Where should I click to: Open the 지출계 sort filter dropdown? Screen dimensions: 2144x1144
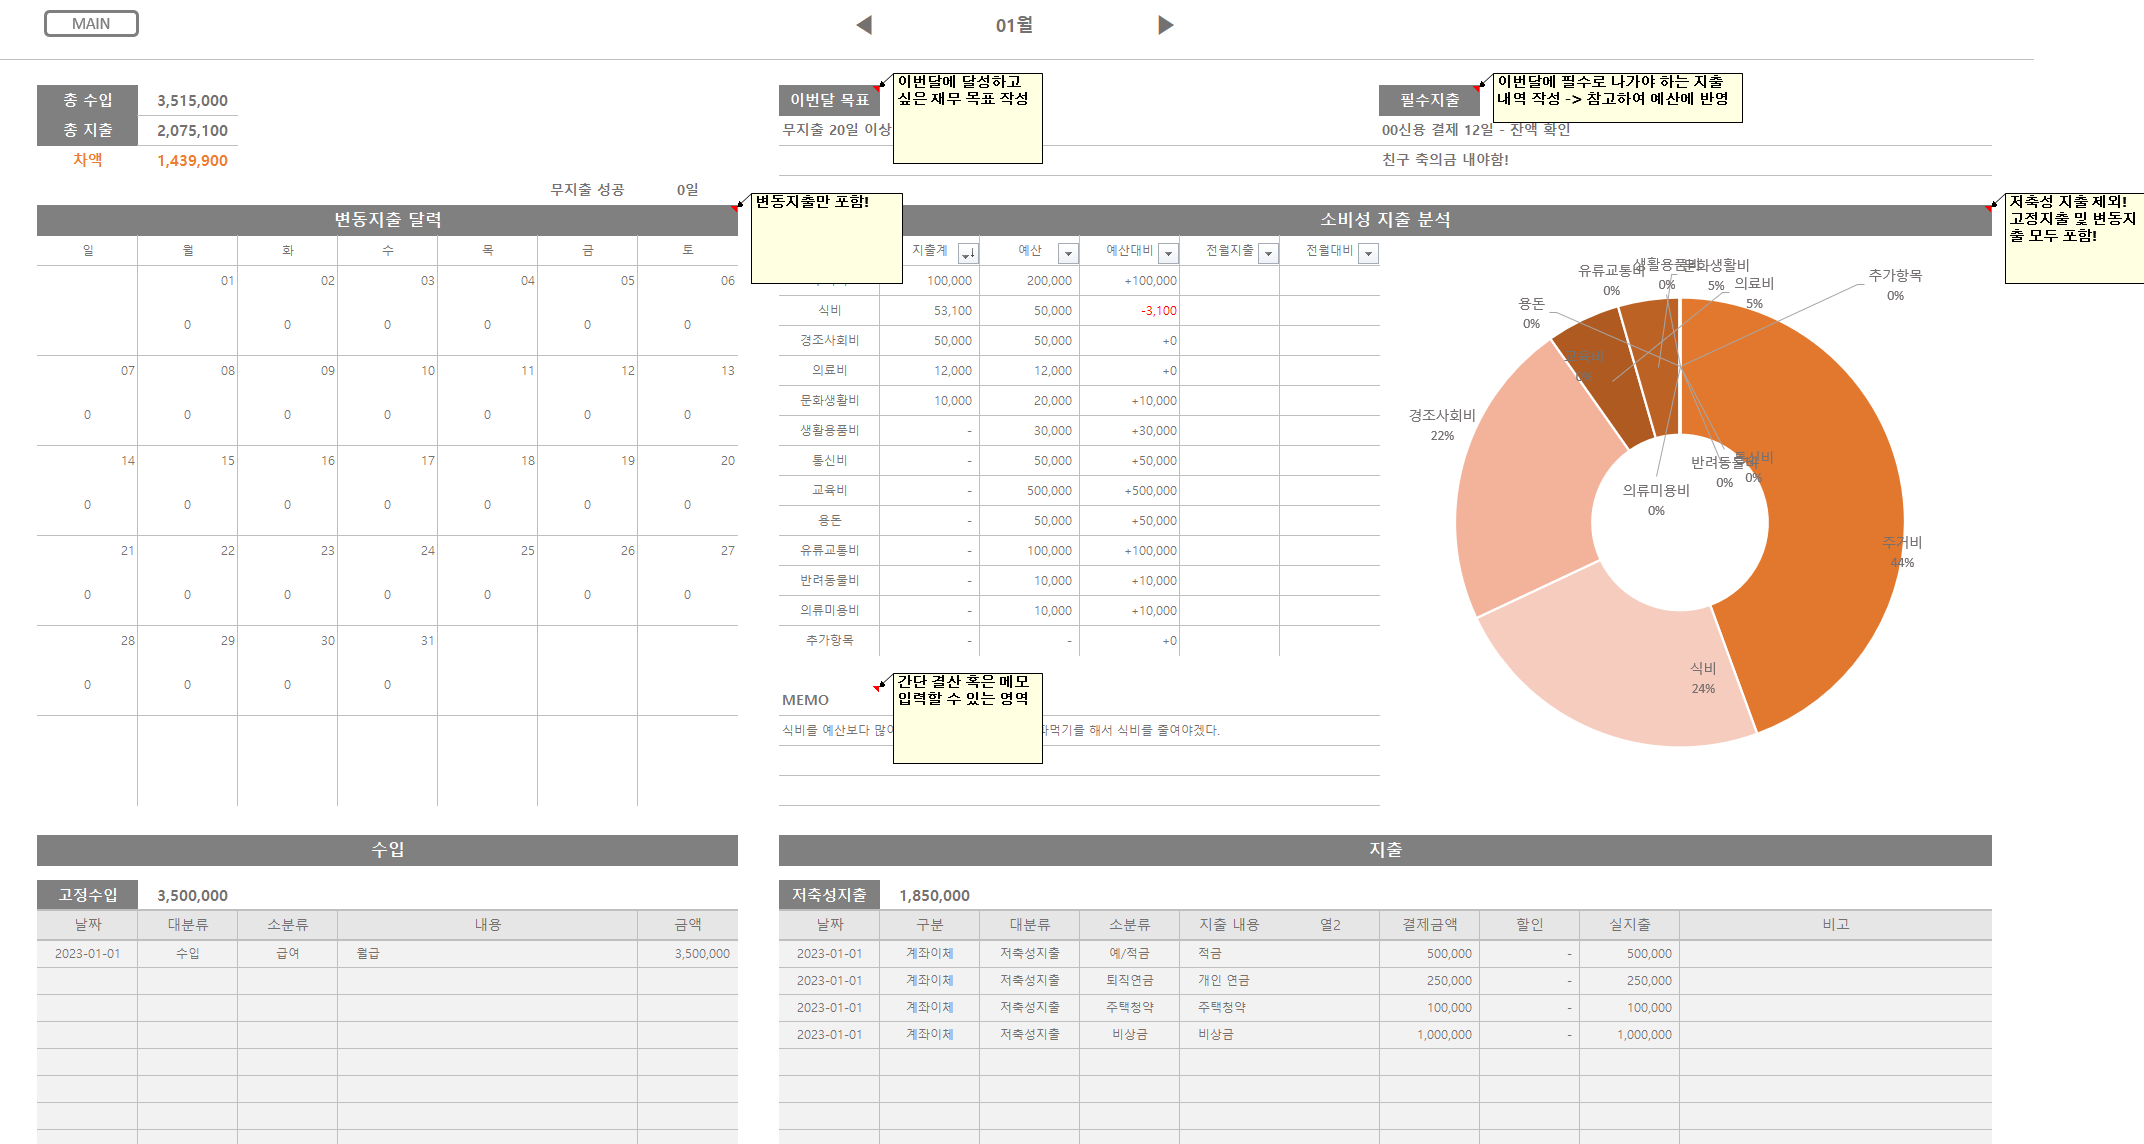click(x=967, y=253)
